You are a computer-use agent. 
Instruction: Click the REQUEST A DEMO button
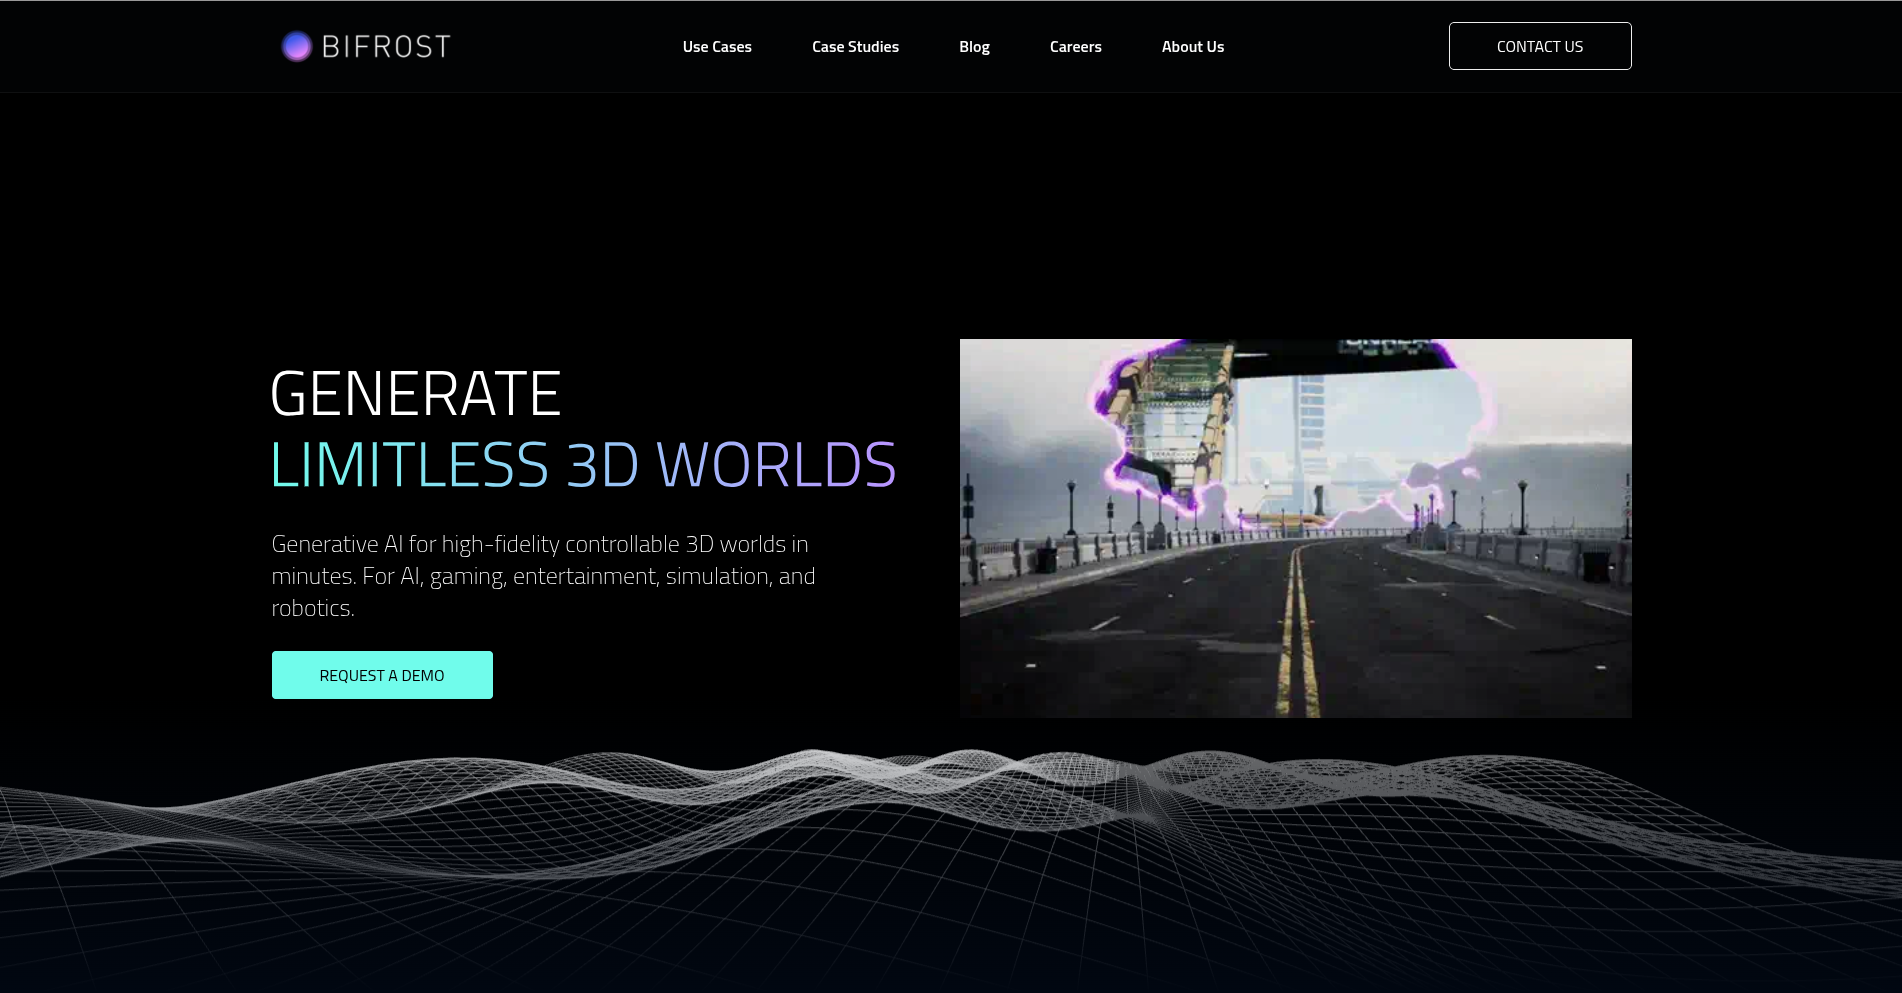(382, 675)
